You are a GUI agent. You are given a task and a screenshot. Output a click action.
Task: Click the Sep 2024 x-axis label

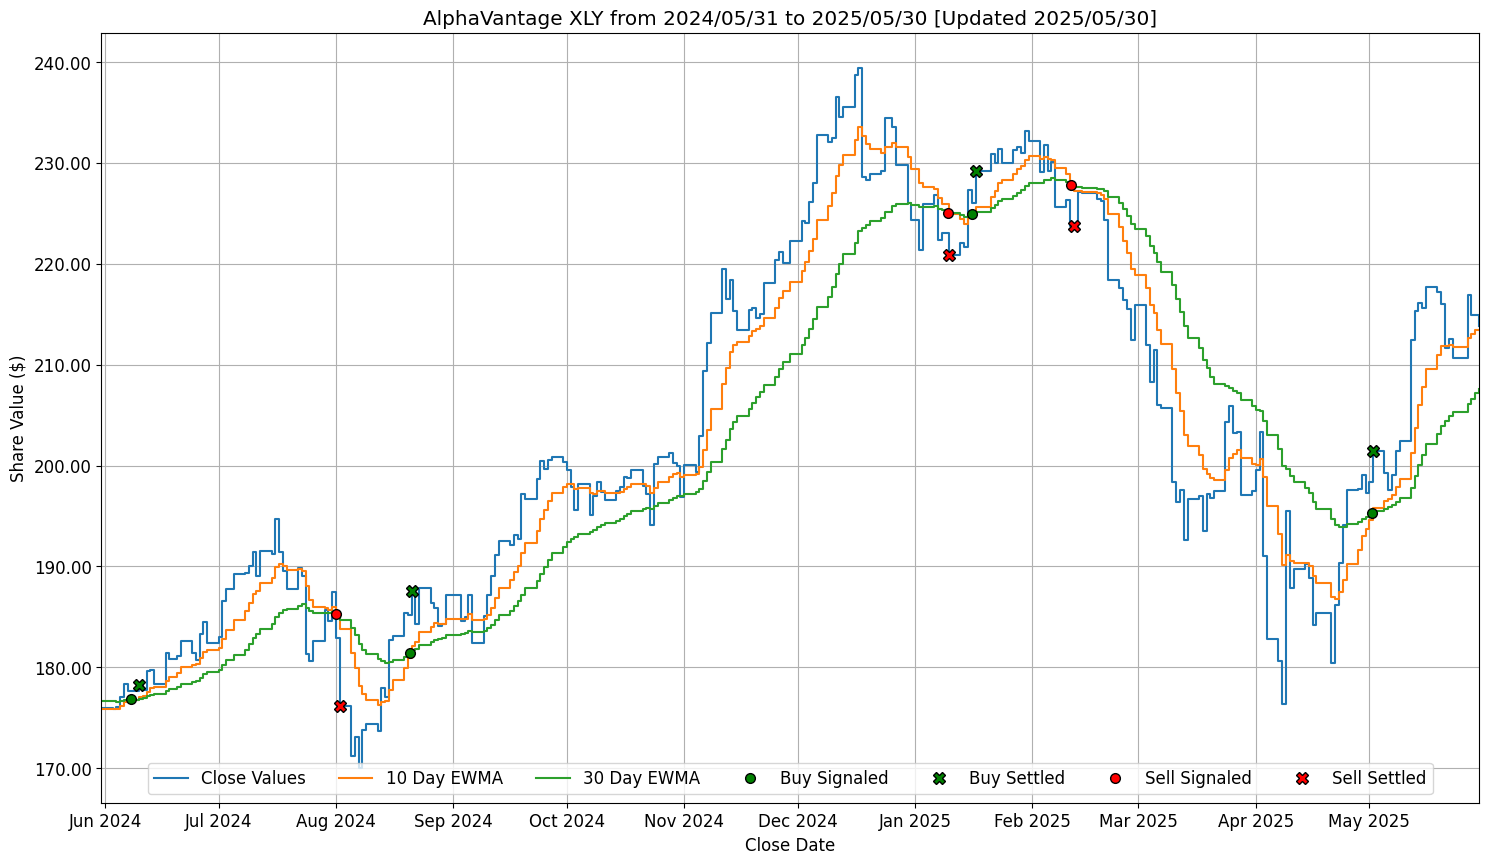coord(453,821)
